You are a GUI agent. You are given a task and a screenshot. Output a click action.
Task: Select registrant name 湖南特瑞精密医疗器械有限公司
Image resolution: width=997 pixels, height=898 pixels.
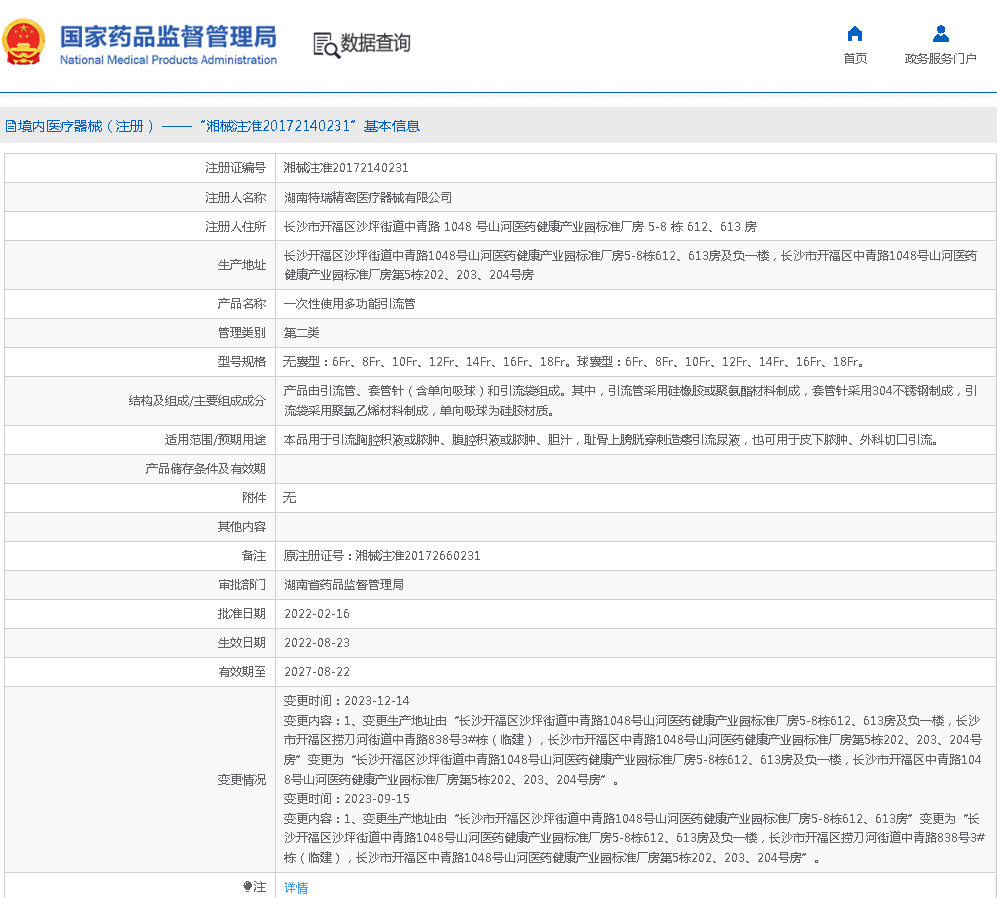point(368,198)
